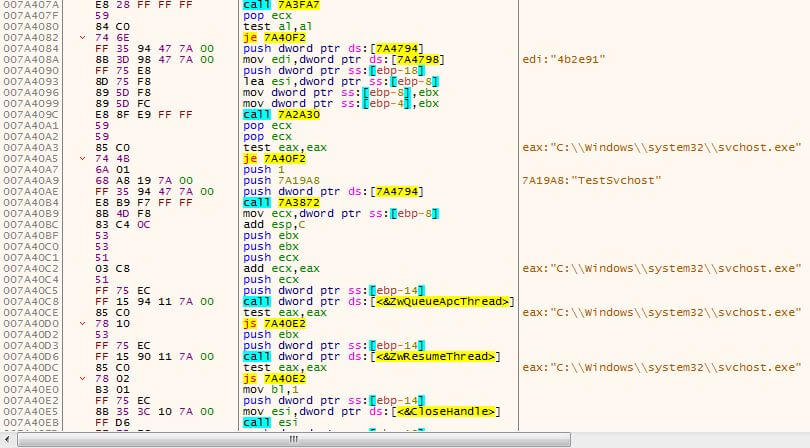
Task: Click the 'mov esi' CloseHandle instruction
Action: pos(372,412)
